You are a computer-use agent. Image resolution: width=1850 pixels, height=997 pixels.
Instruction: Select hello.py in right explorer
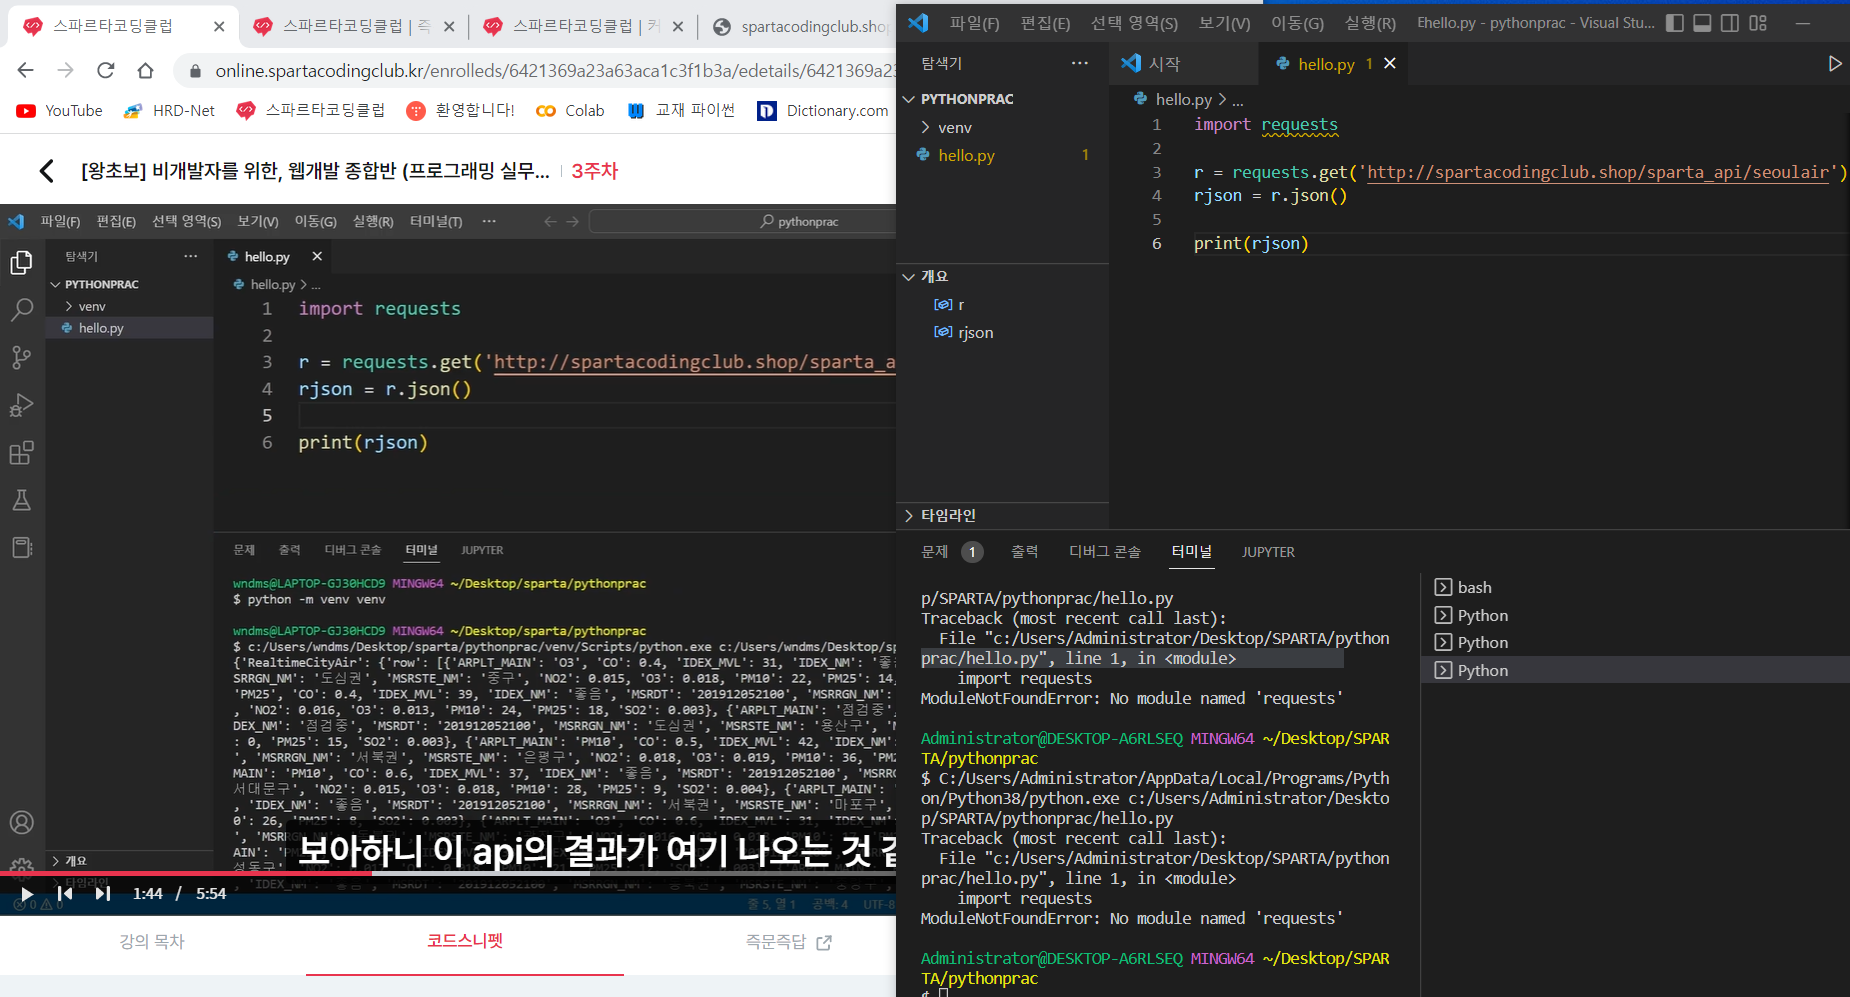(x=1003, y=155)
